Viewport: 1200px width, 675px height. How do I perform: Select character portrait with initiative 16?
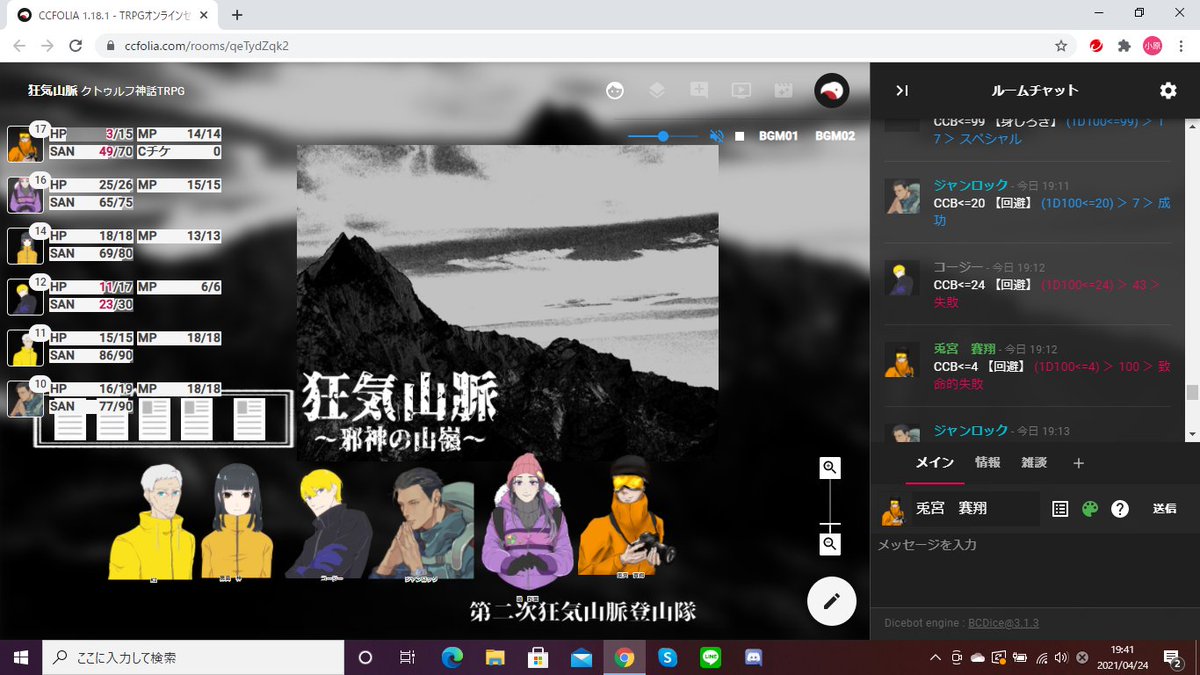point(24,194)
